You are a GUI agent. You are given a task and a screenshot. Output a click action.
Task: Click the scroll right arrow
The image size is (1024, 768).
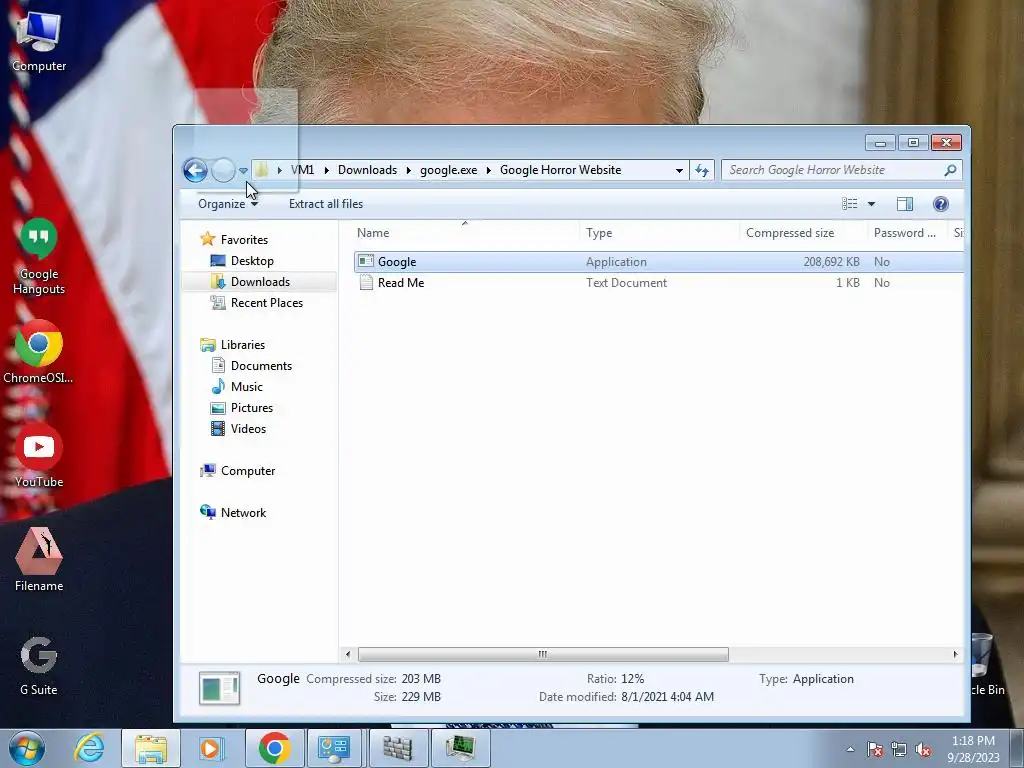pyautogui.click(x=955, y=654)
